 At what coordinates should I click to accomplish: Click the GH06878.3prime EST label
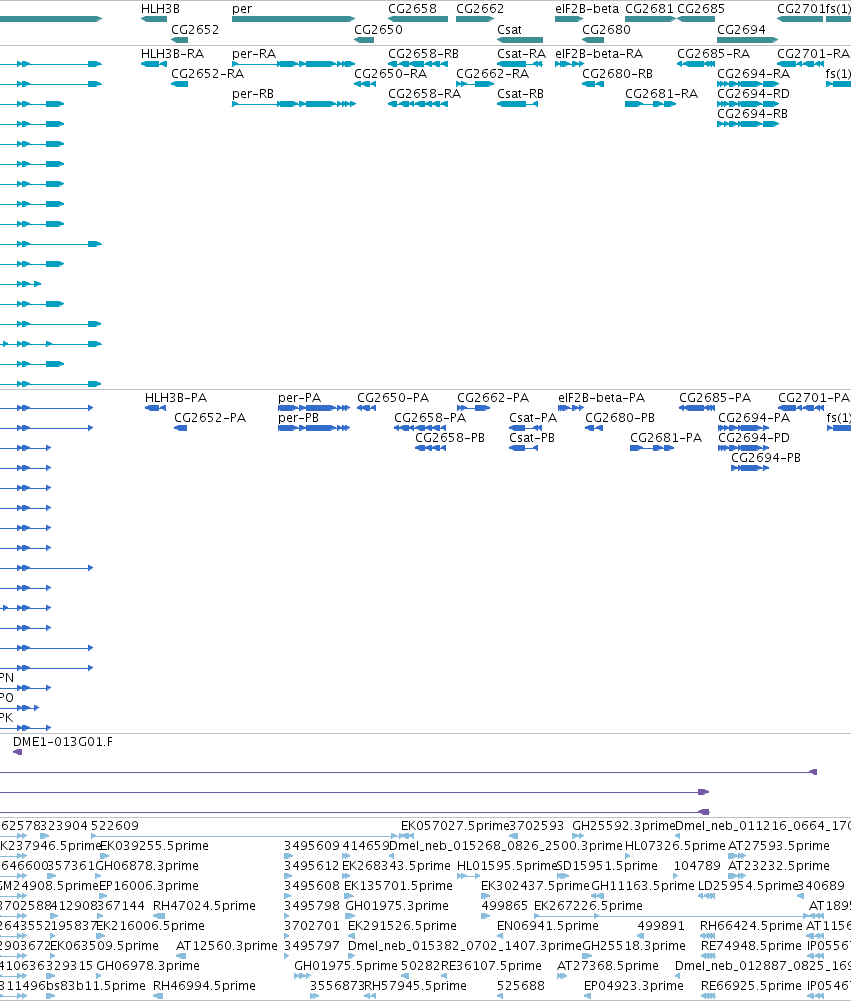(x=147, y=866)
